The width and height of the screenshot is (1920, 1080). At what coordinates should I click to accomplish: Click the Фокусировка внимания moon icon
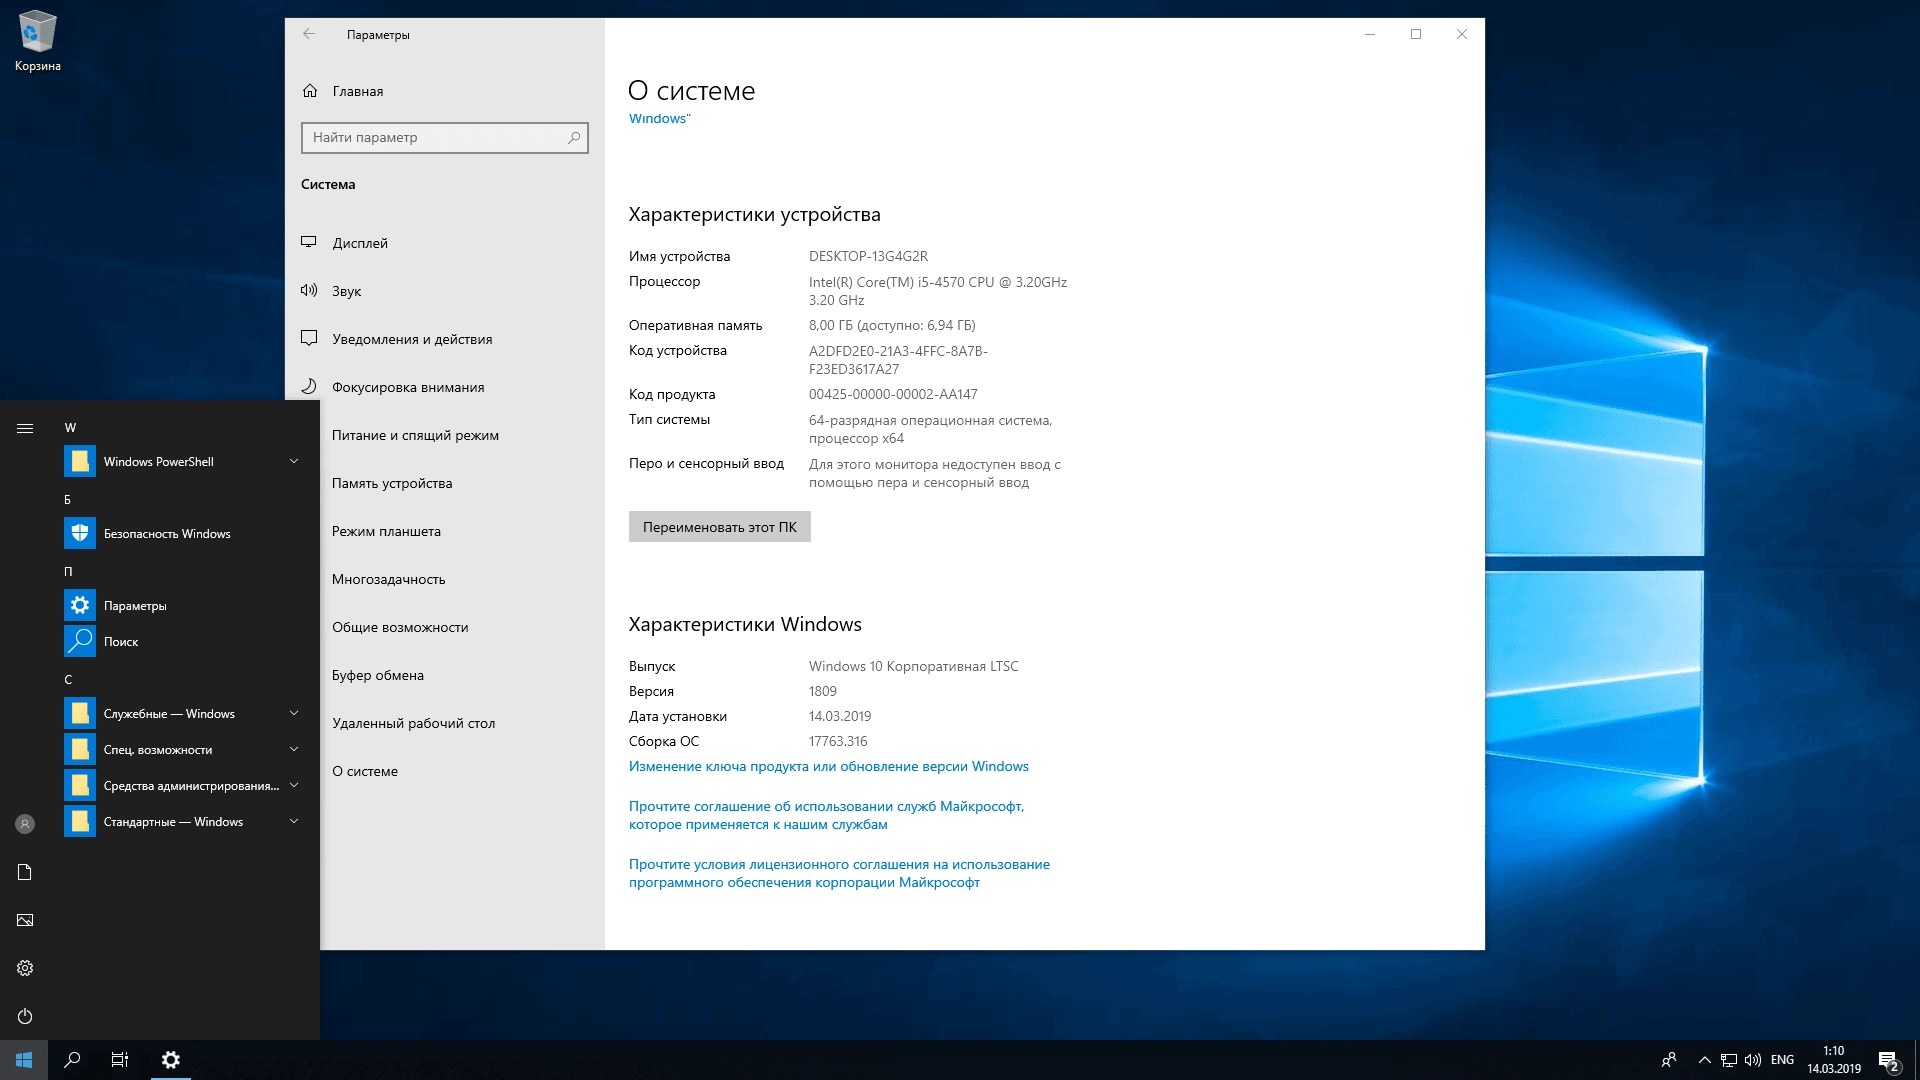coord(309,387)
